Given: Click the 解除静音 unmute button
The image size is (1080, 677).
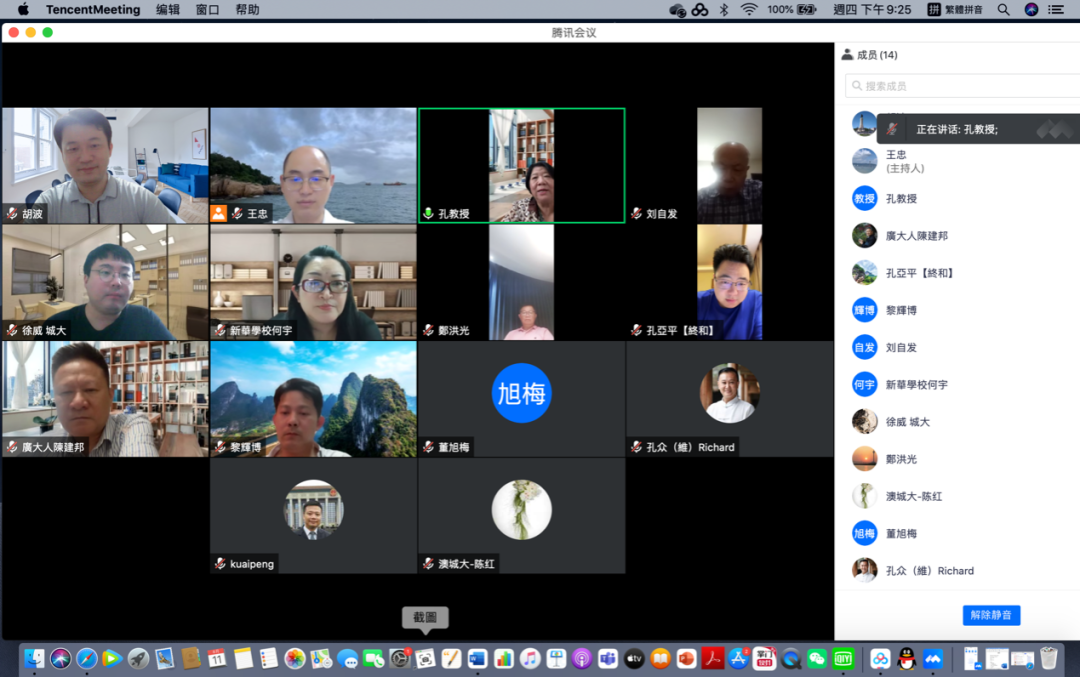Looking at the screenshot, I should [991, 615].
